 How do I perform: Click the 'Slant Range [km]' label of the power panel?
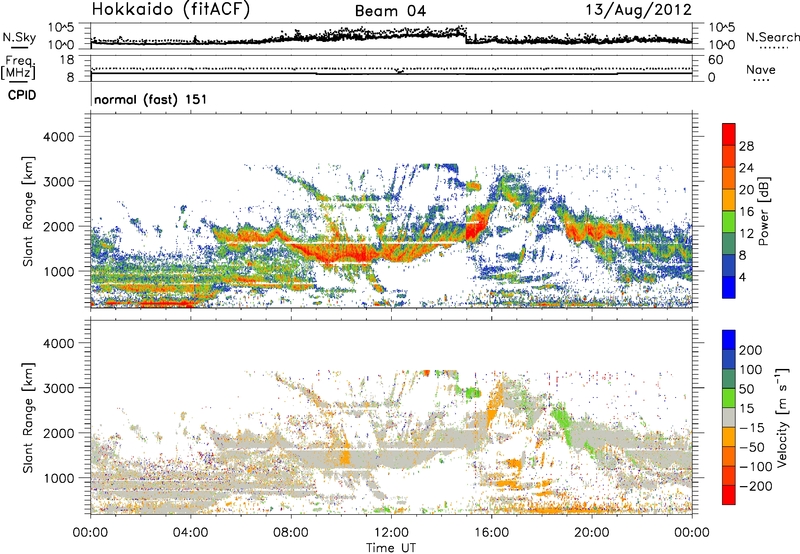[28, 211]
